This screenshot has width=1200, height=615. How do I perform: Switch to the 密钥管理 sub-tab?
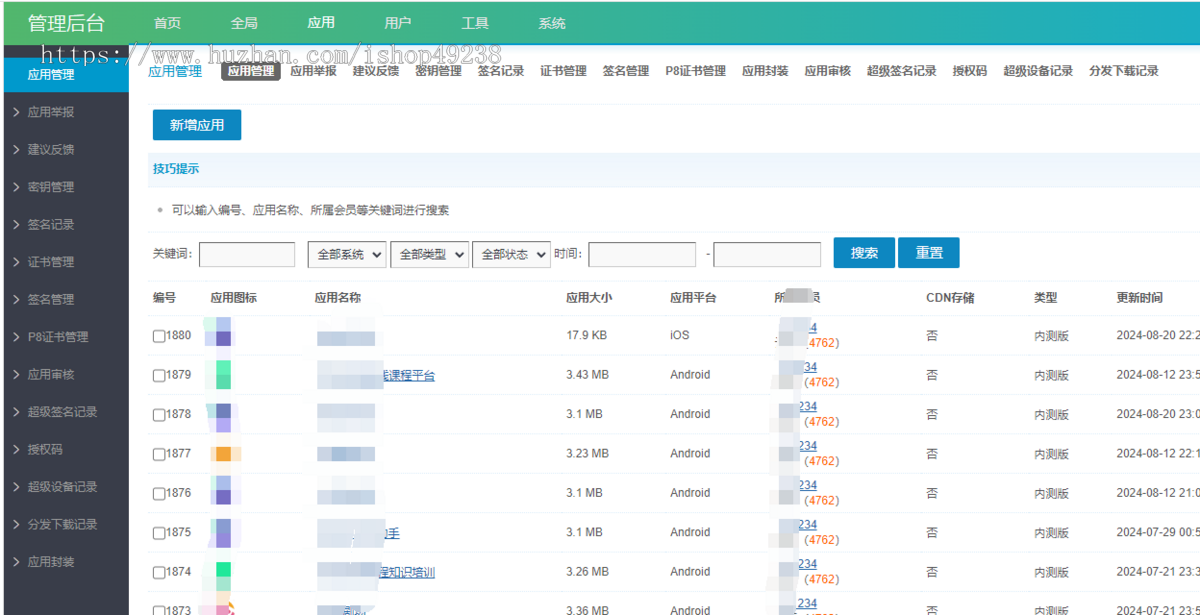[438, 71]
